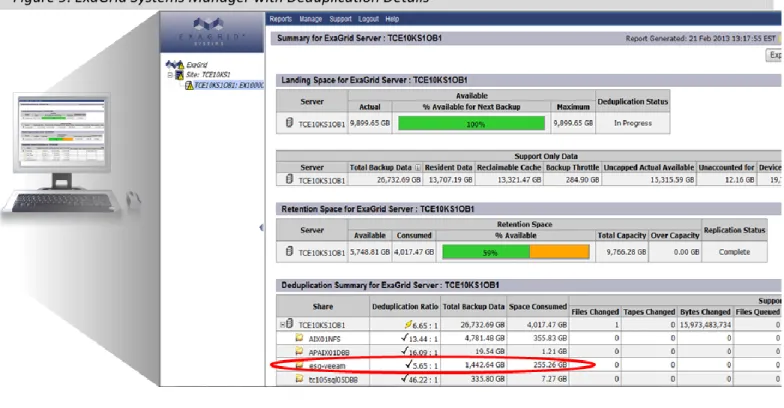Viewport: 784px width, 408px height.
Task: Open the AIX01NFS share row
Action: (x=324, y=338)
